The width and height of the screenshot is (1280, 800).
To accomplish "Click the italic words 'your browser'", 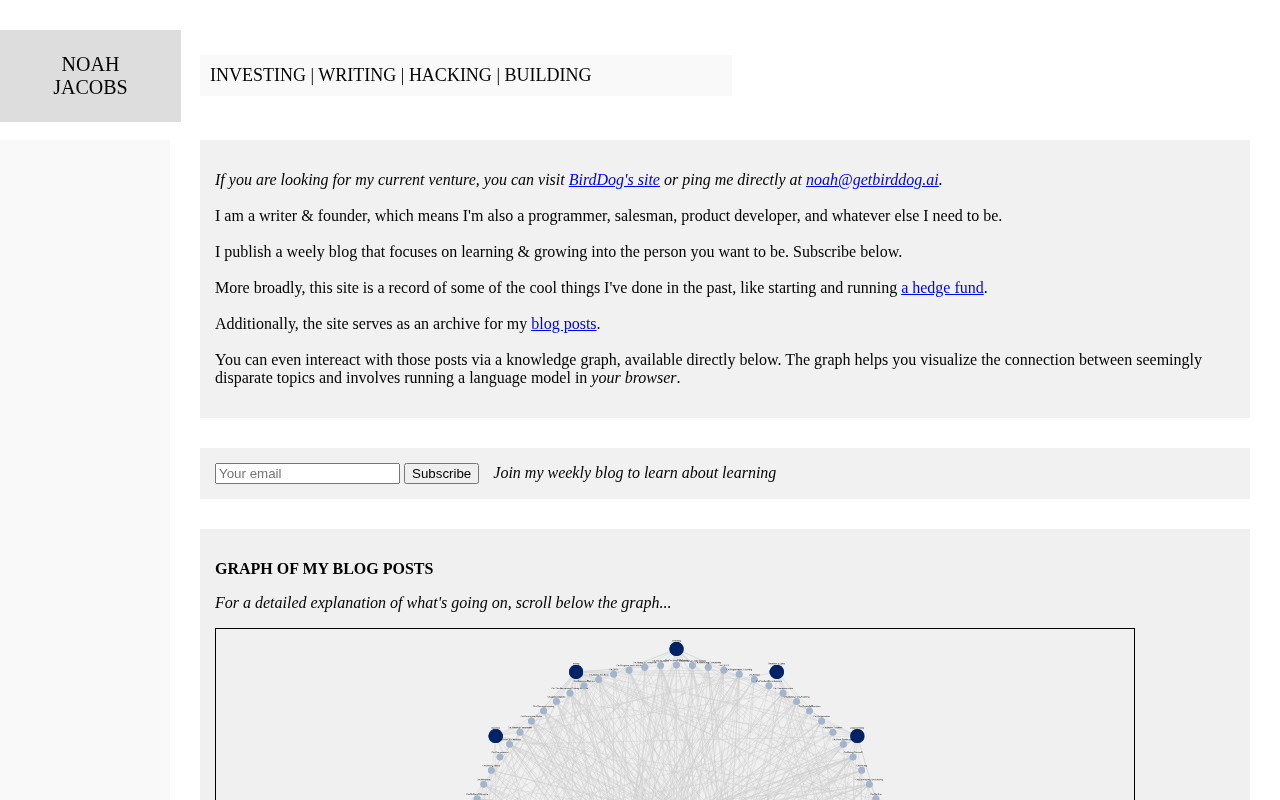I will pos(634,378).
